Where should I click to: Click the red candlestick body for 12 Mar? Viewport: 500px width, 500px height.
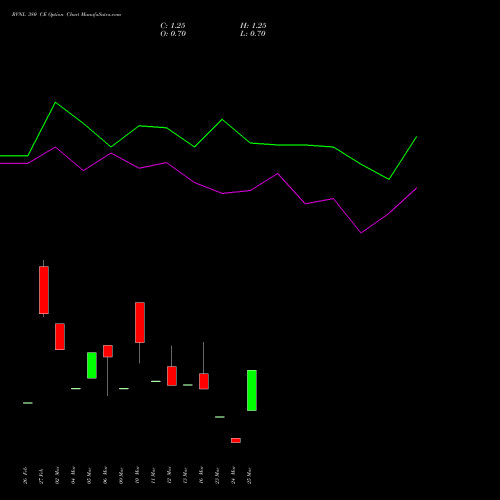pyautogui.click(x=172, y=376)
